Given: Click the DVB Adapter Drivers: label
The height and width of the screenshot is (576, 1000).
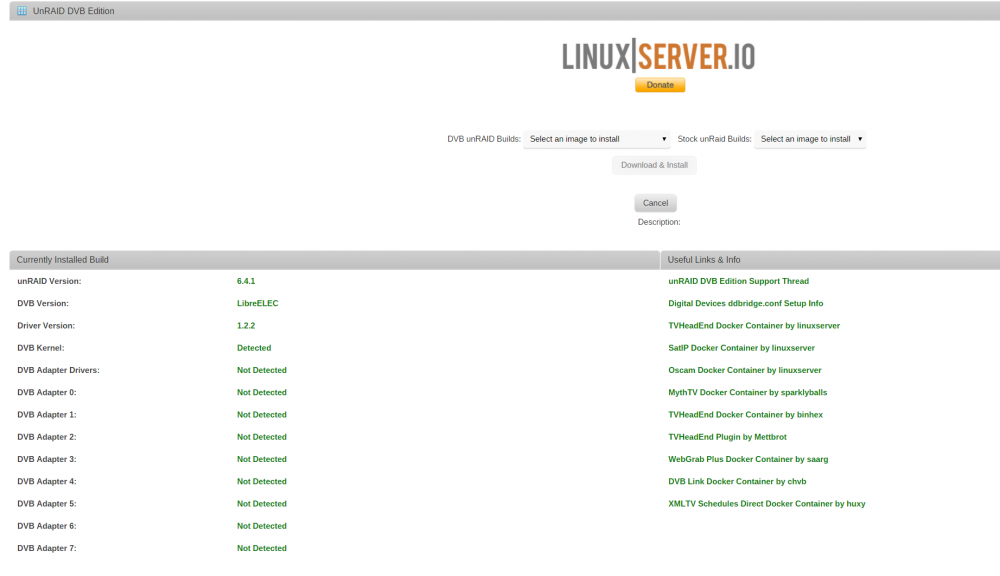Looking at the screenshot, I should click(x=58, y=371).
